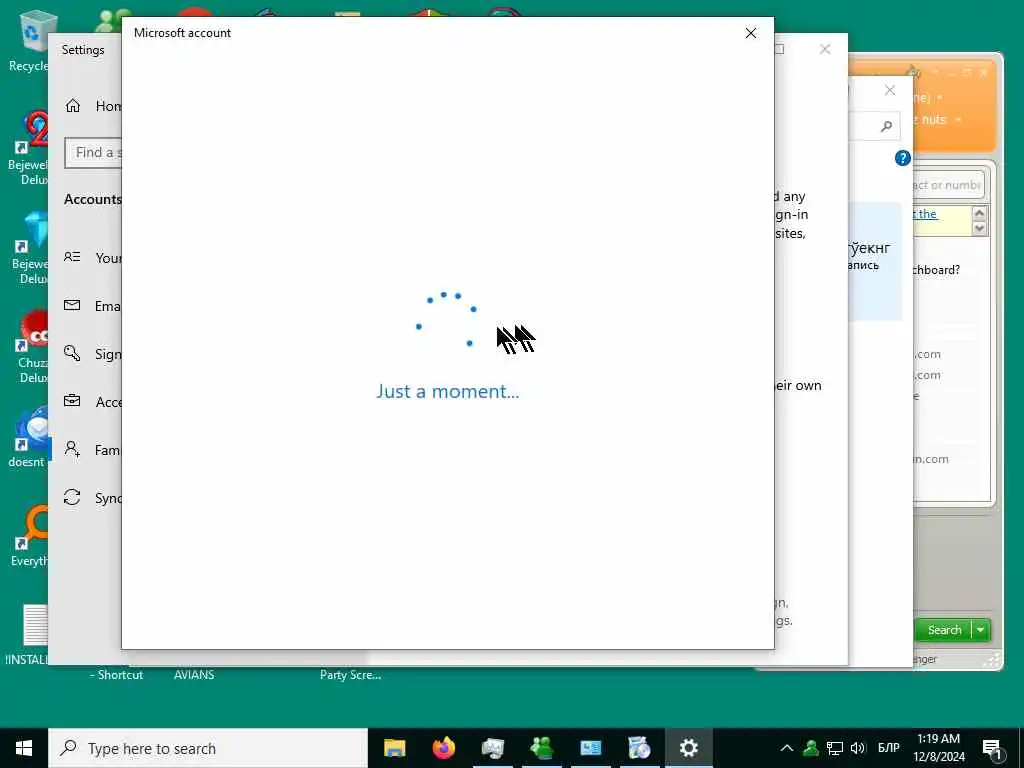Open Sync settings circular-arrows item
The image size is (1024, 768).
(x=93, y=498)
